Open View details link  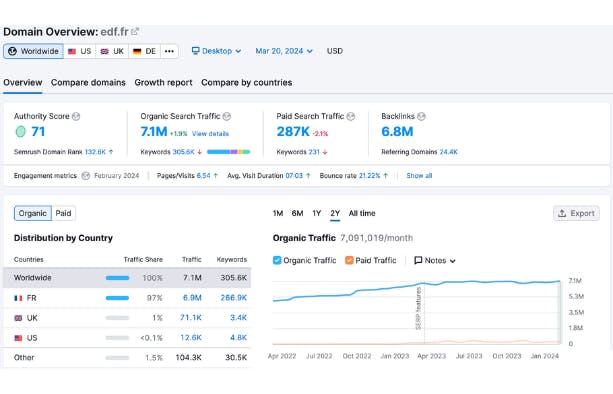[210, 134]
